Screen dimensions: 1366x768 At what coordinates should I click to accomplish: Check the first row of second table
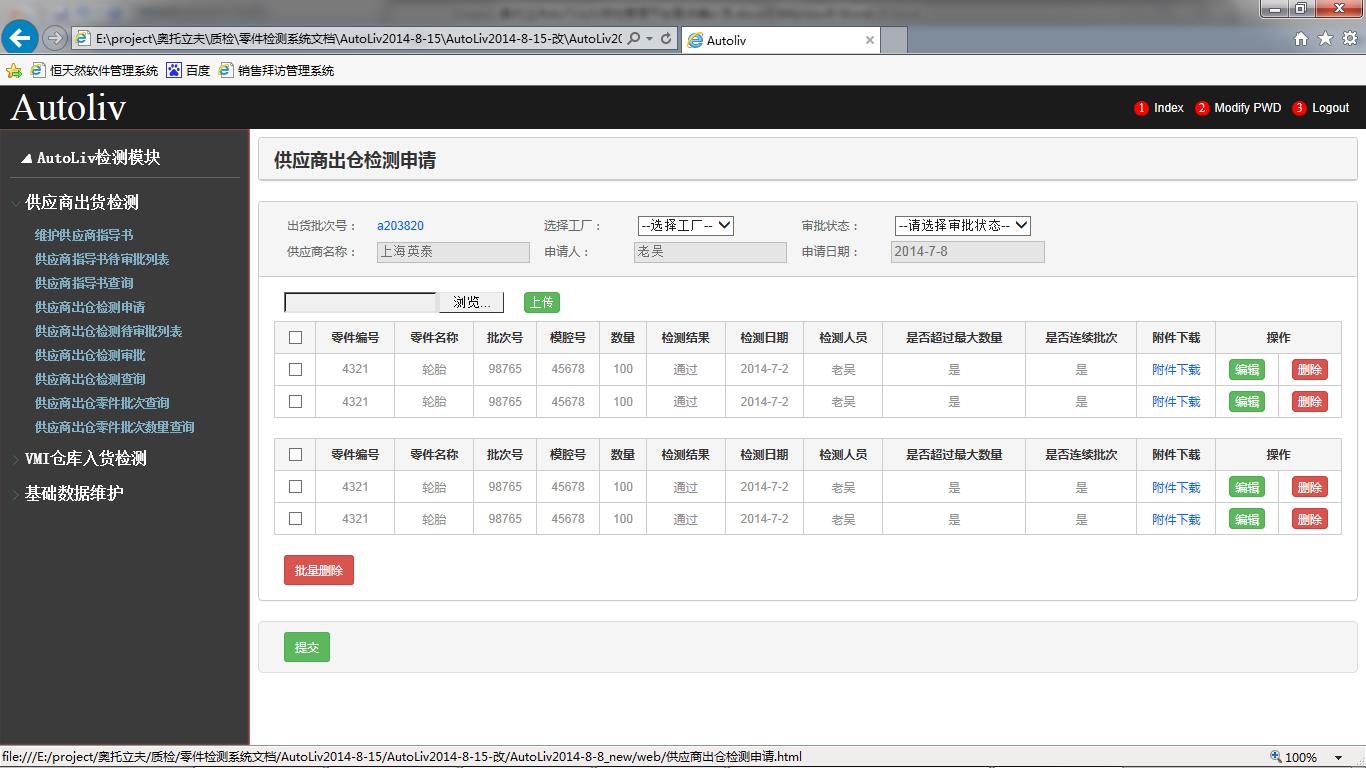295,486
